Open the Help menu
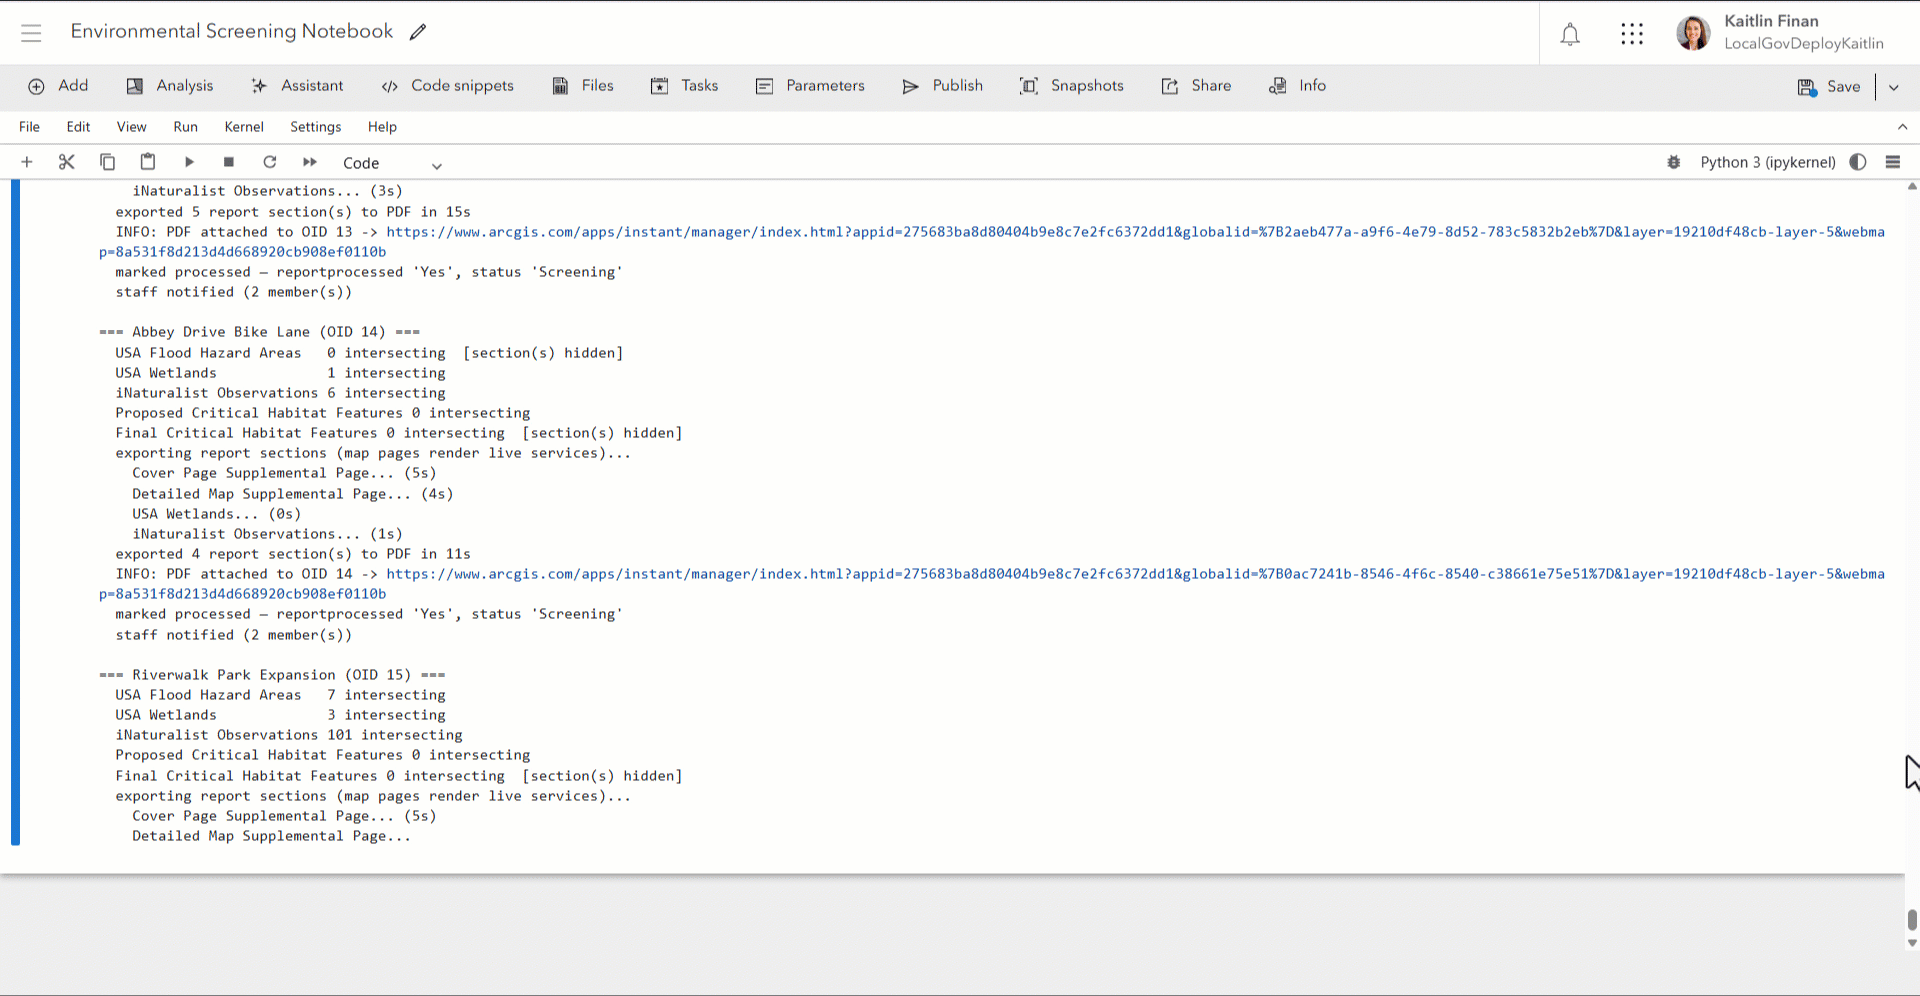This screenshot has height=996, width=1920. (382, 127)
